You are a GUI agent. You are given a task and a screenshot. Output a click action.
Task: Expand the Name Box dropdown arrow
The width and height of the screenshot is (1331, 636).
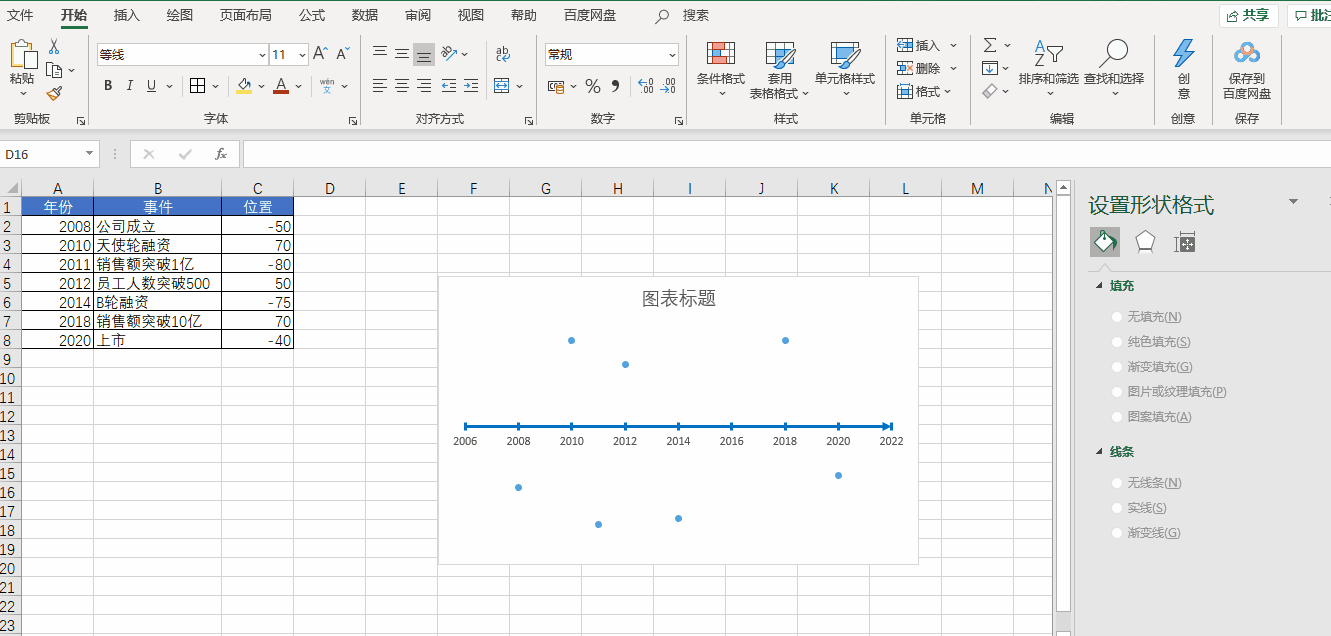(89, 154)
